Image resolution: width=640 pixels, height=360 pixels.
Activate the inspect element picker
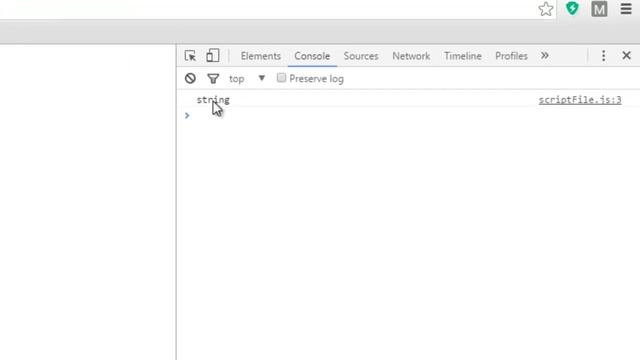pos(190,56)
